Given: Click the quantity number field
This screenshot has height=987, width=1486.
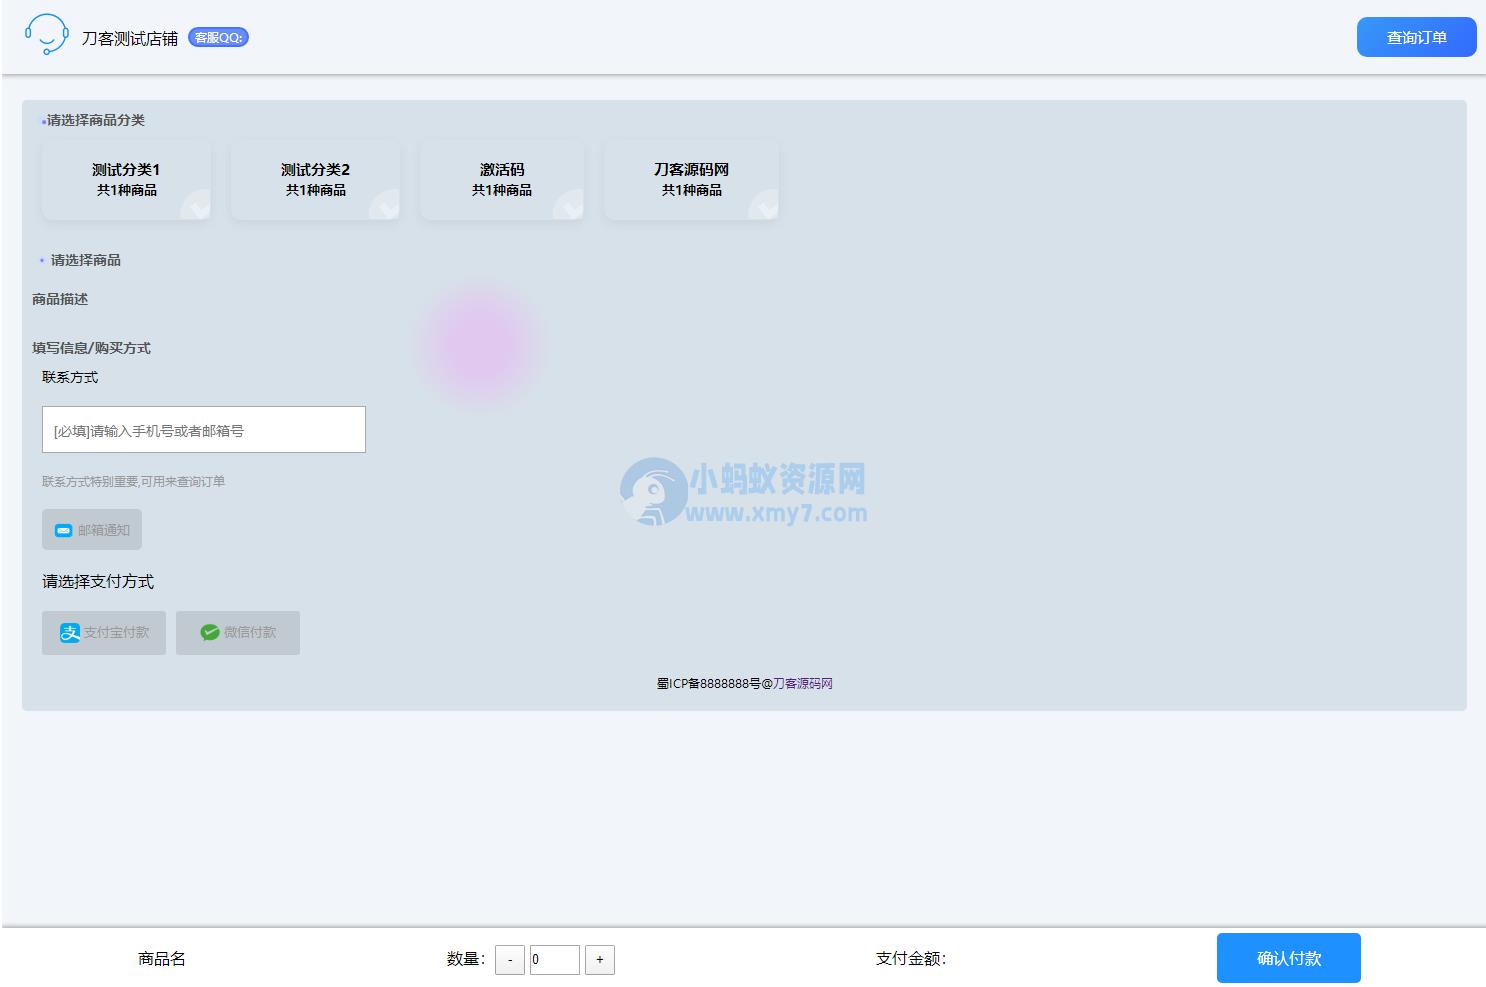Looking at the screenshot, I should [x=555, y=959].
